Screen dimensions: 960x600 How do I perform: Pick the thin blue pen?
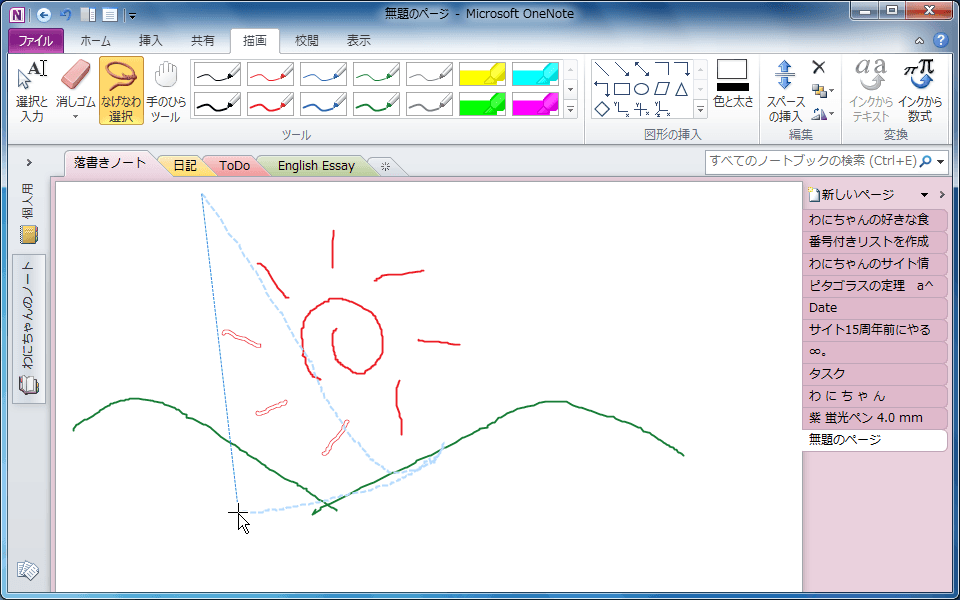[x=323, y=73]
